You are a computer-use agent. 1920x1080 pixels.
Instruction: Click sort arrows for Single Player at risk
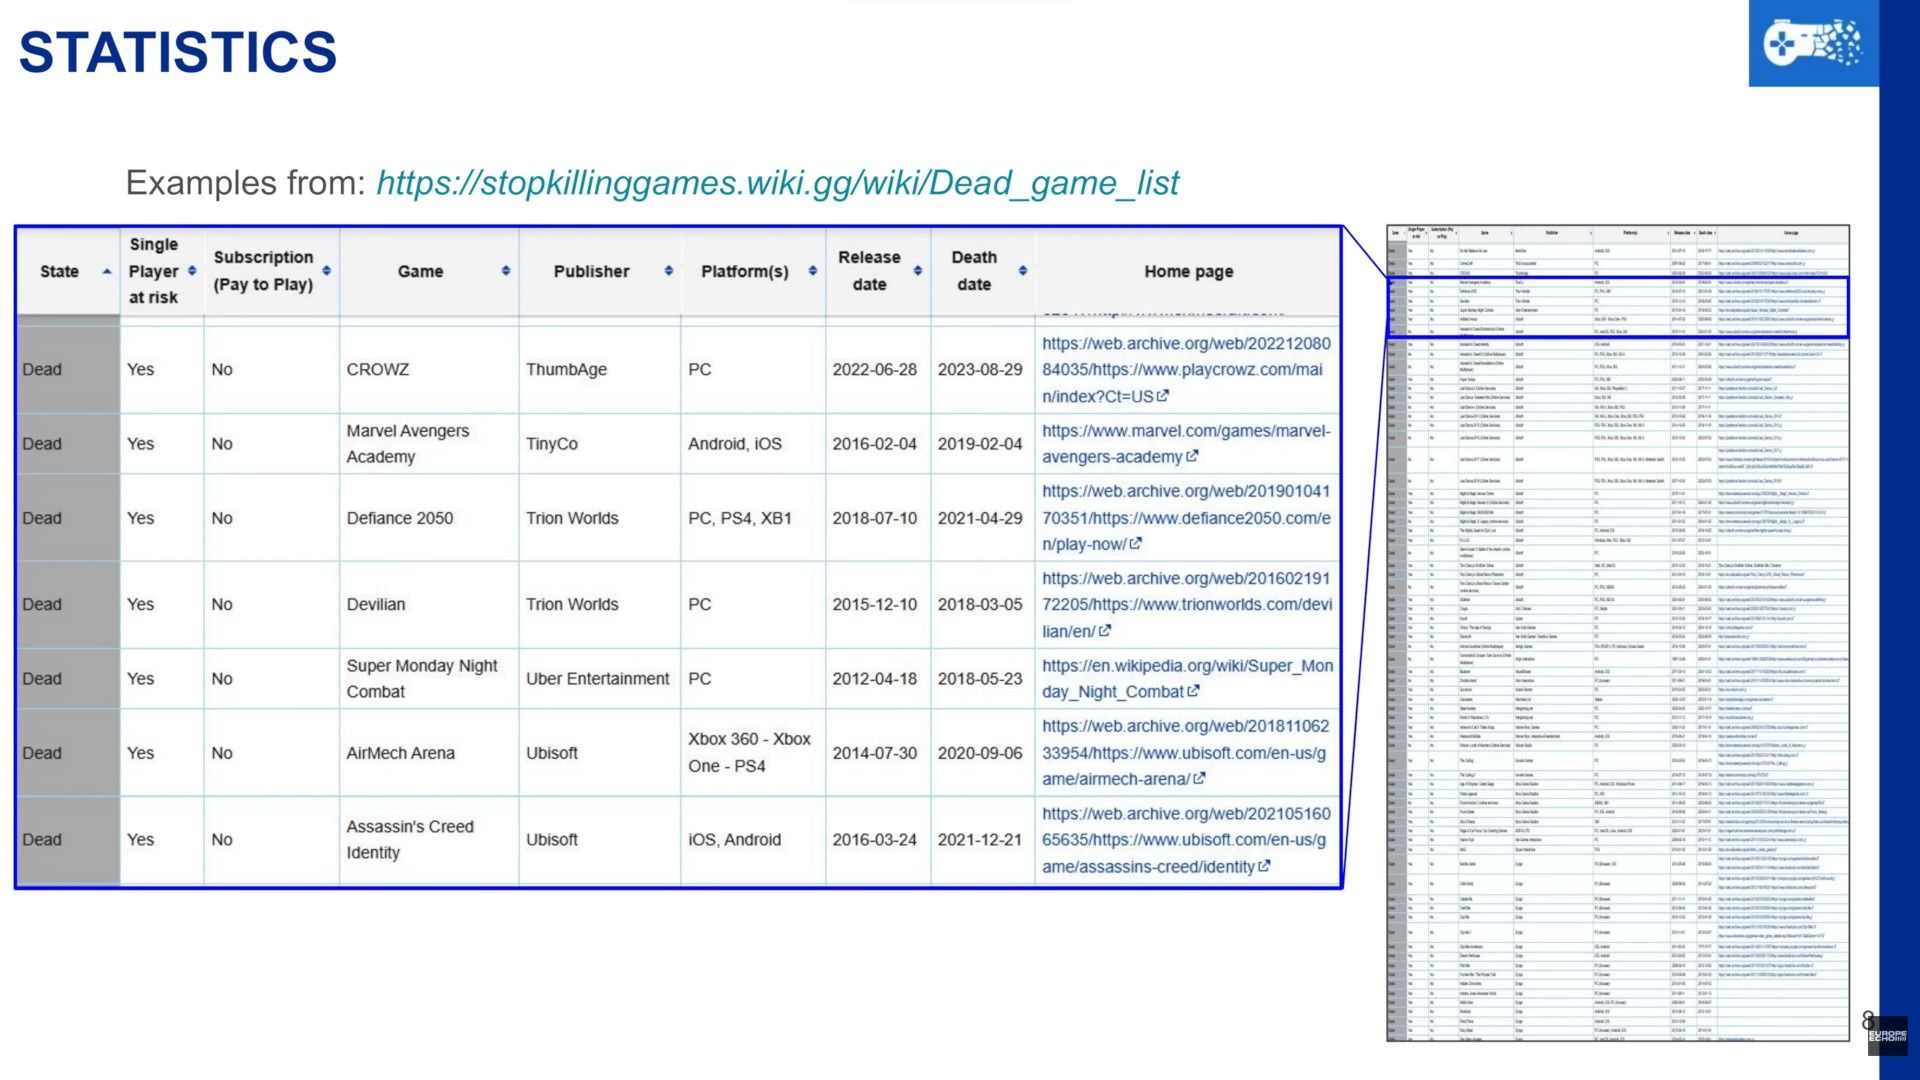pos(192,271)
